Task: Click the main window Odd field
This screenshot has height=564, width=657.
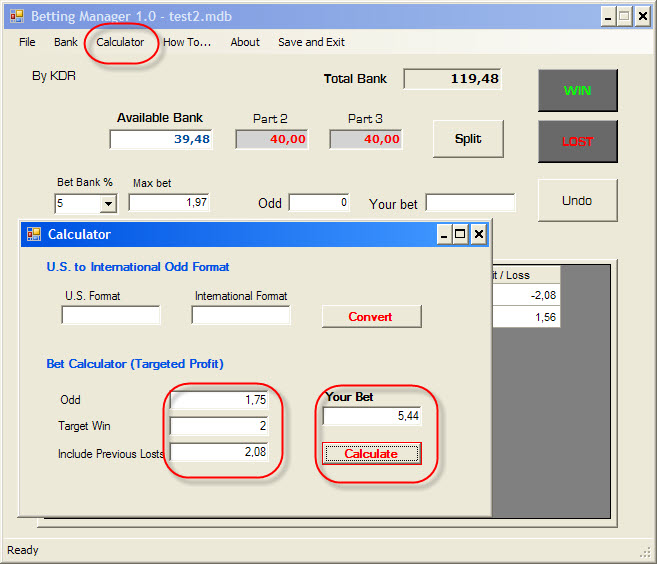Action: point(319,203)
